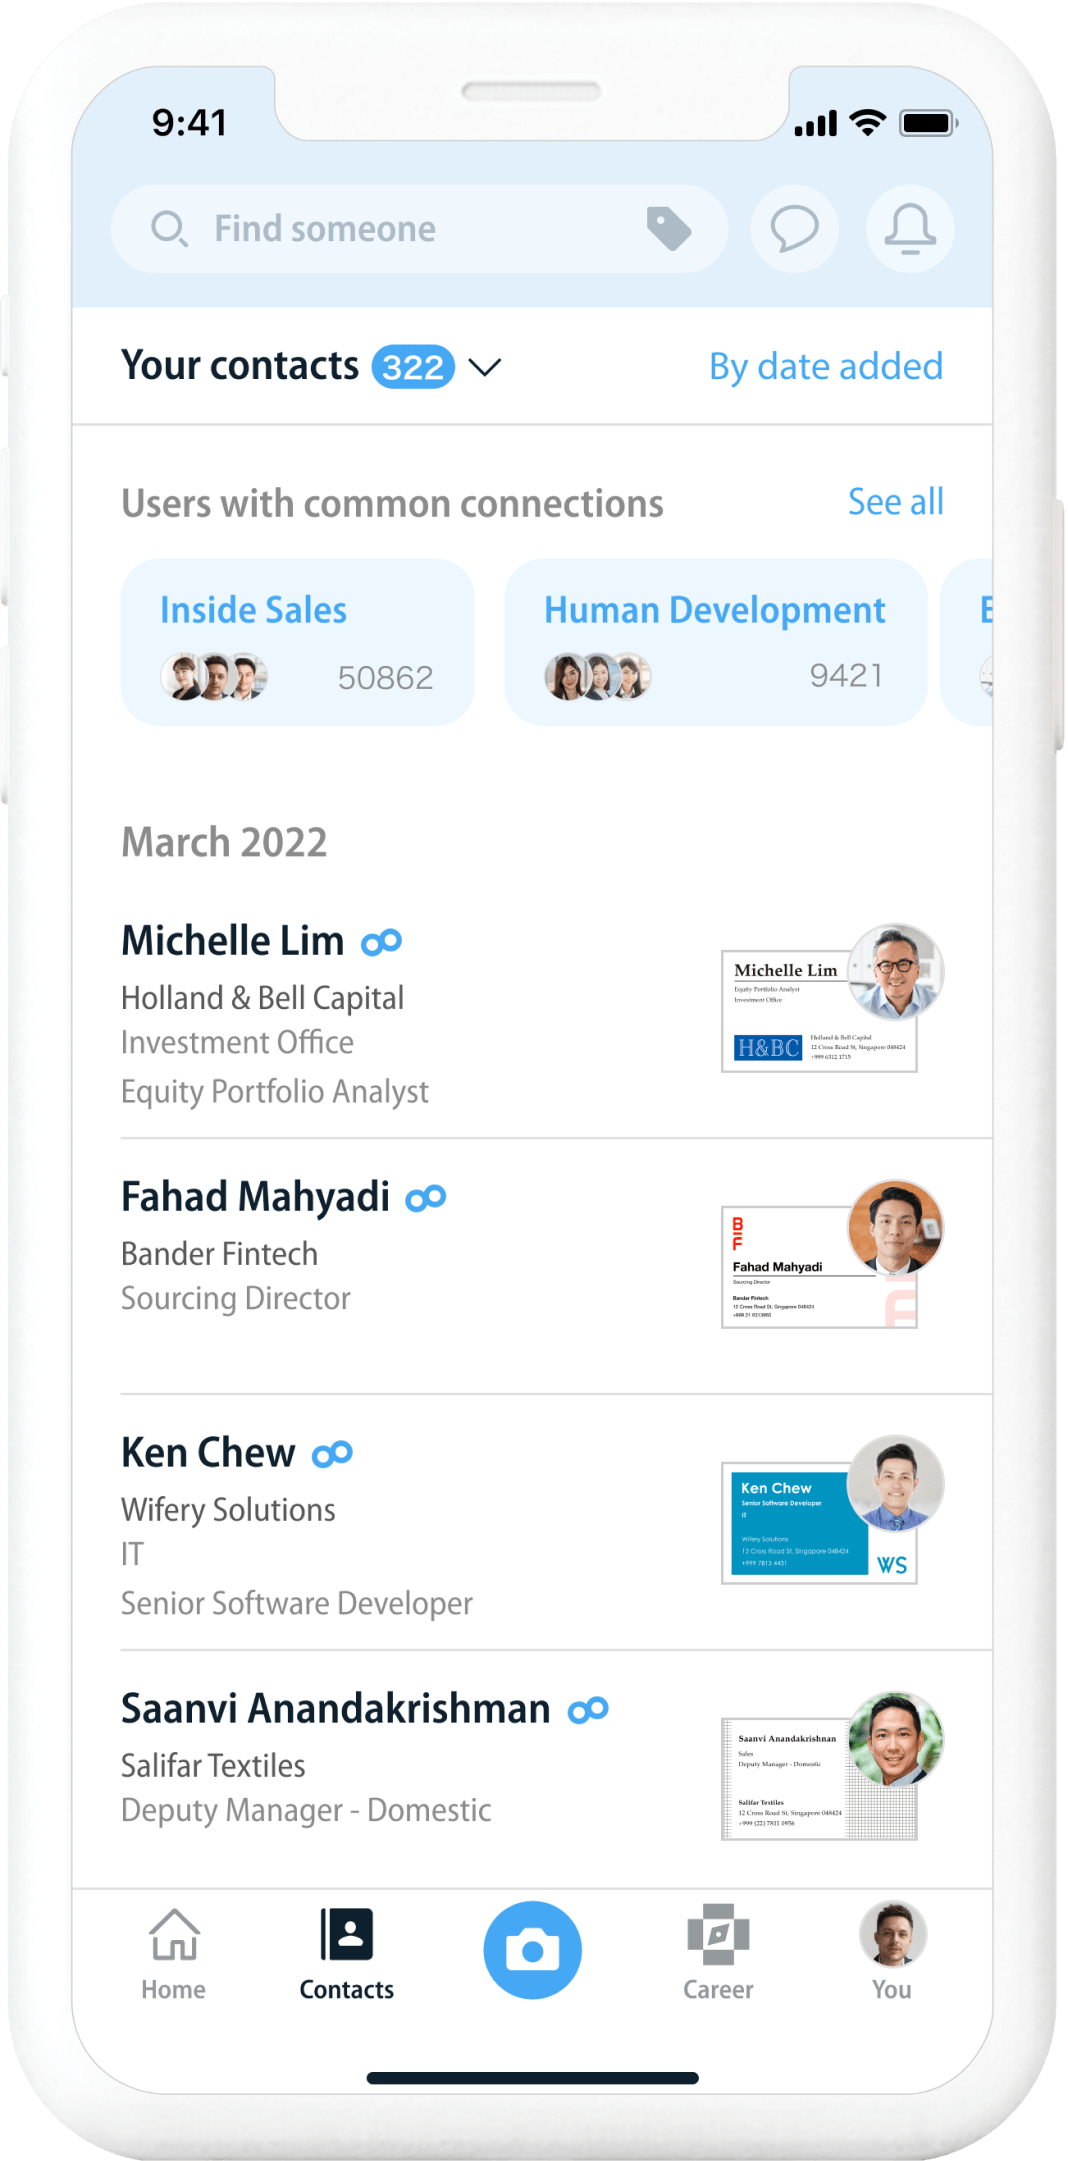View Michelle Lim's business card thumbnail
The image size is (1068, 2161).
tap(818, 1011)
